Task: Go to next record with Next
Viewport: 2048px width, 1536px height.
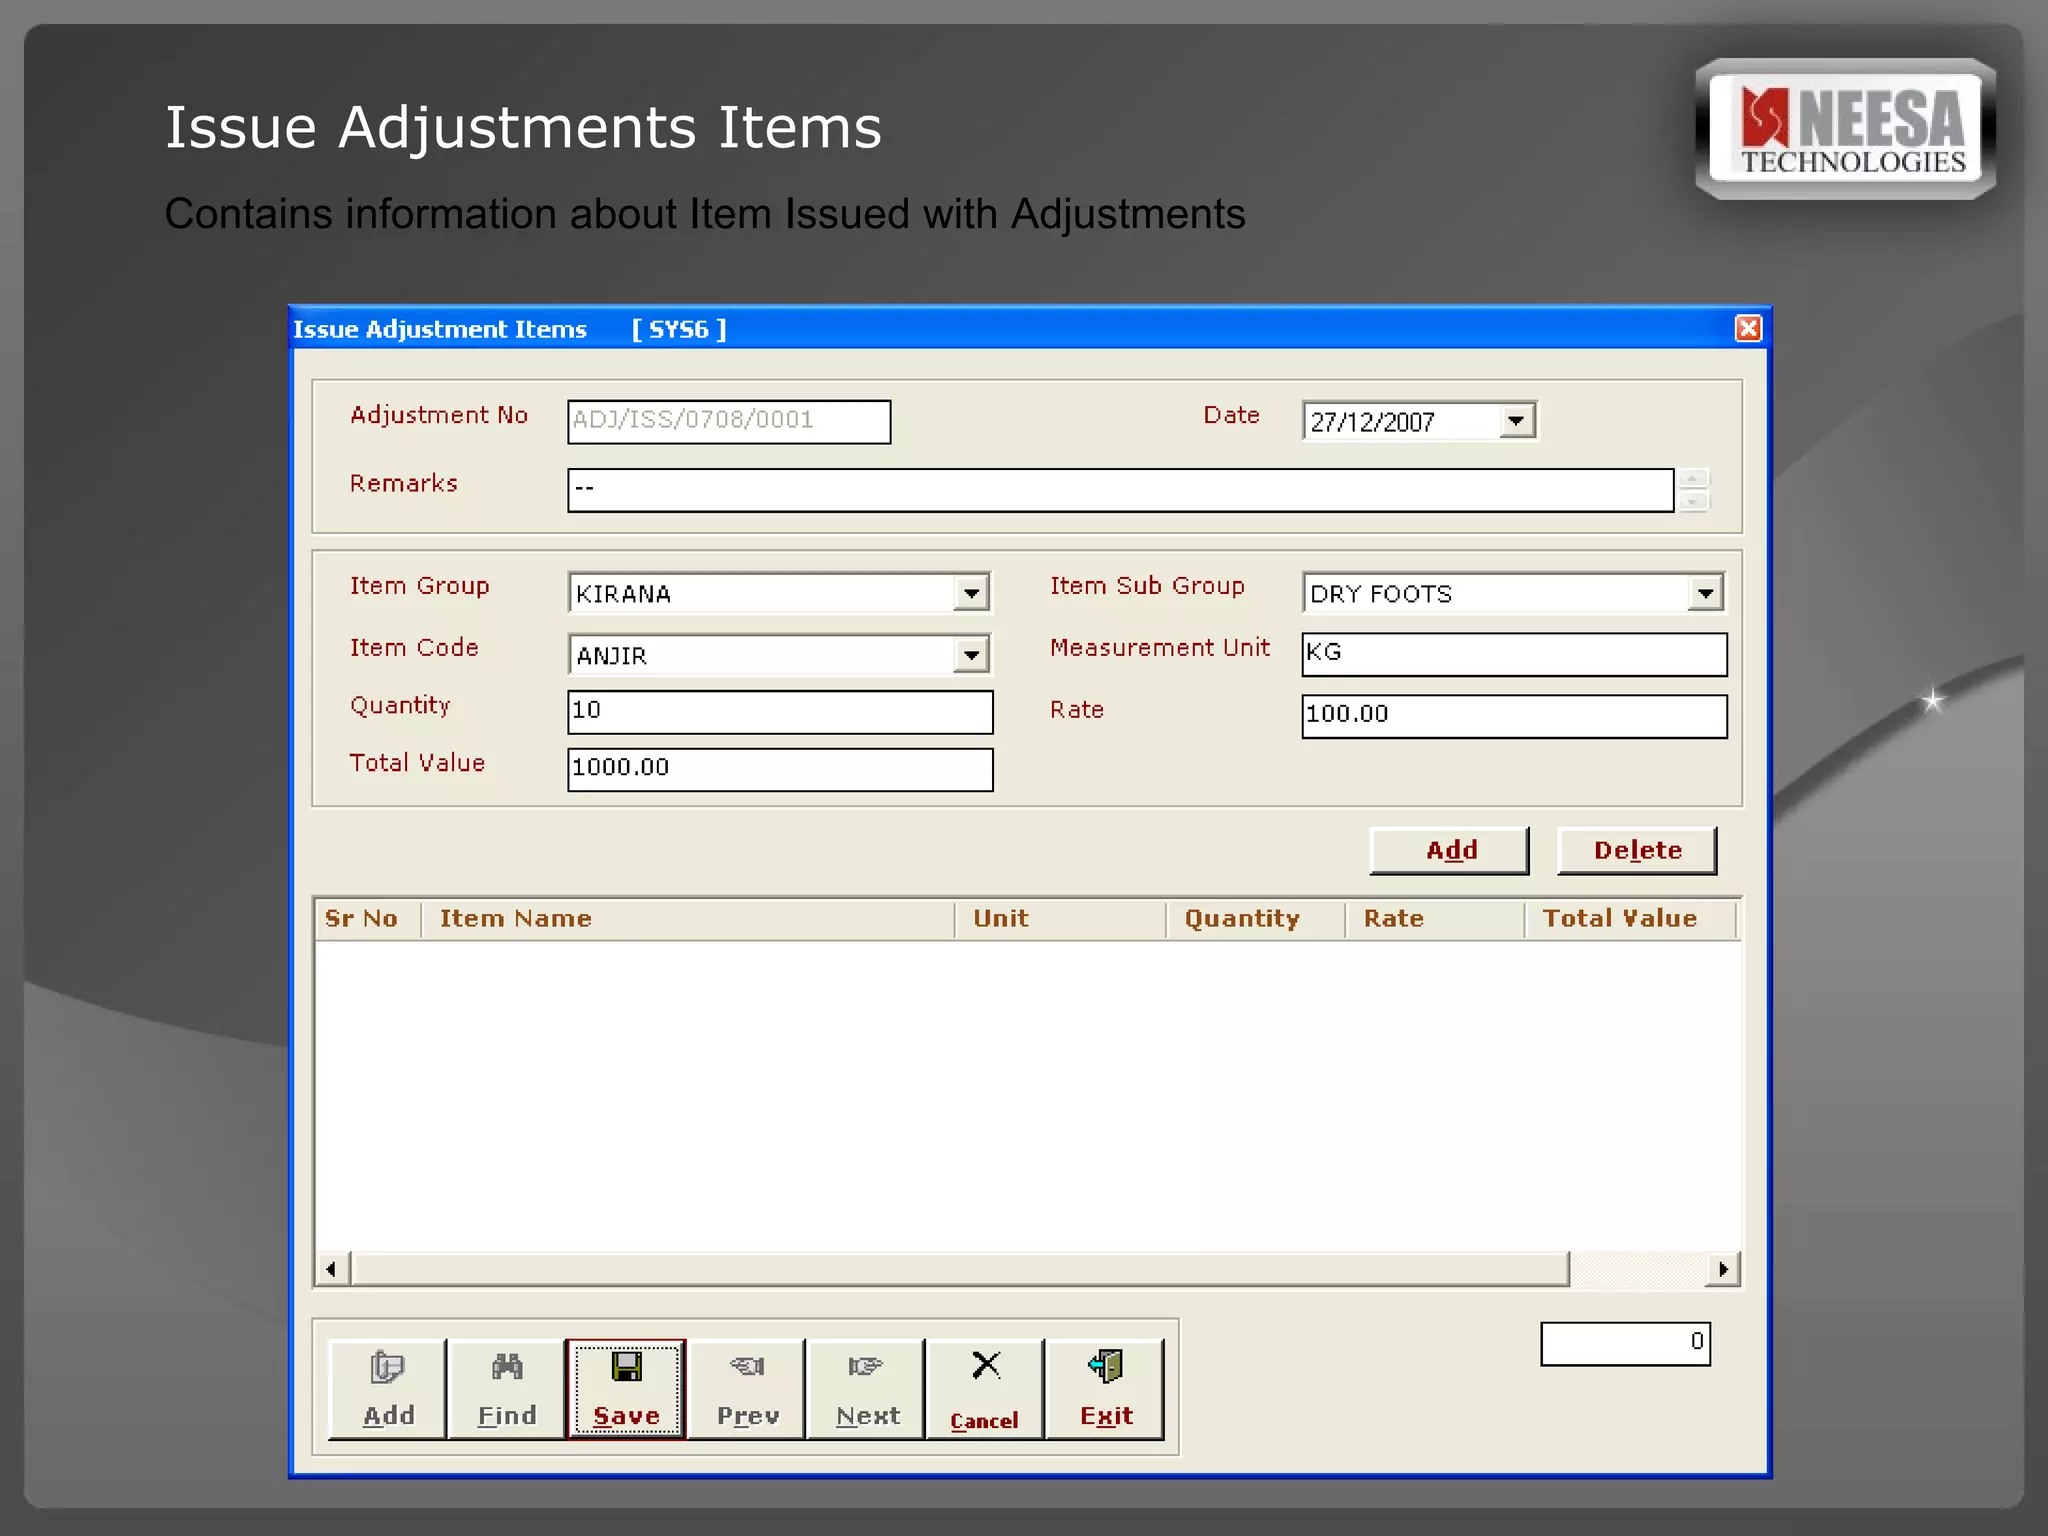Action: coord(866,1388)
